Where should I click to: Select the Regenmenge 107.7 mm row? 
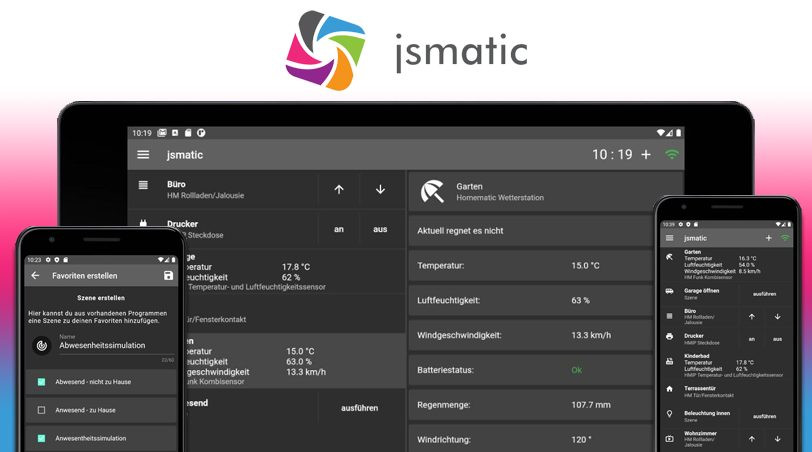[x=530, y=405]
